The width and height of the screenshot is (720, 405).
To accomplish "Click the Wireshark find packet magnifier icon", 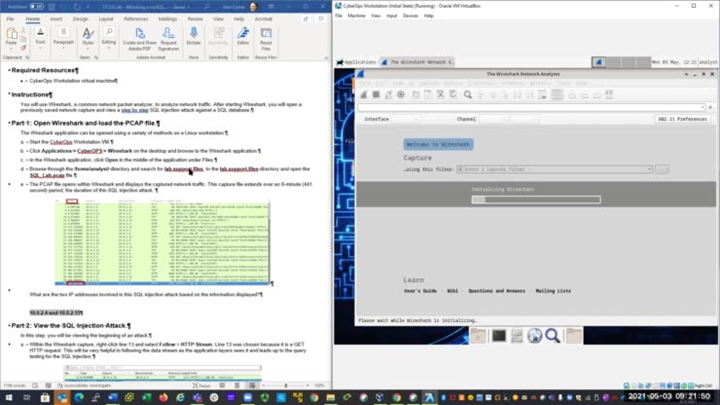I will point(467,95).
